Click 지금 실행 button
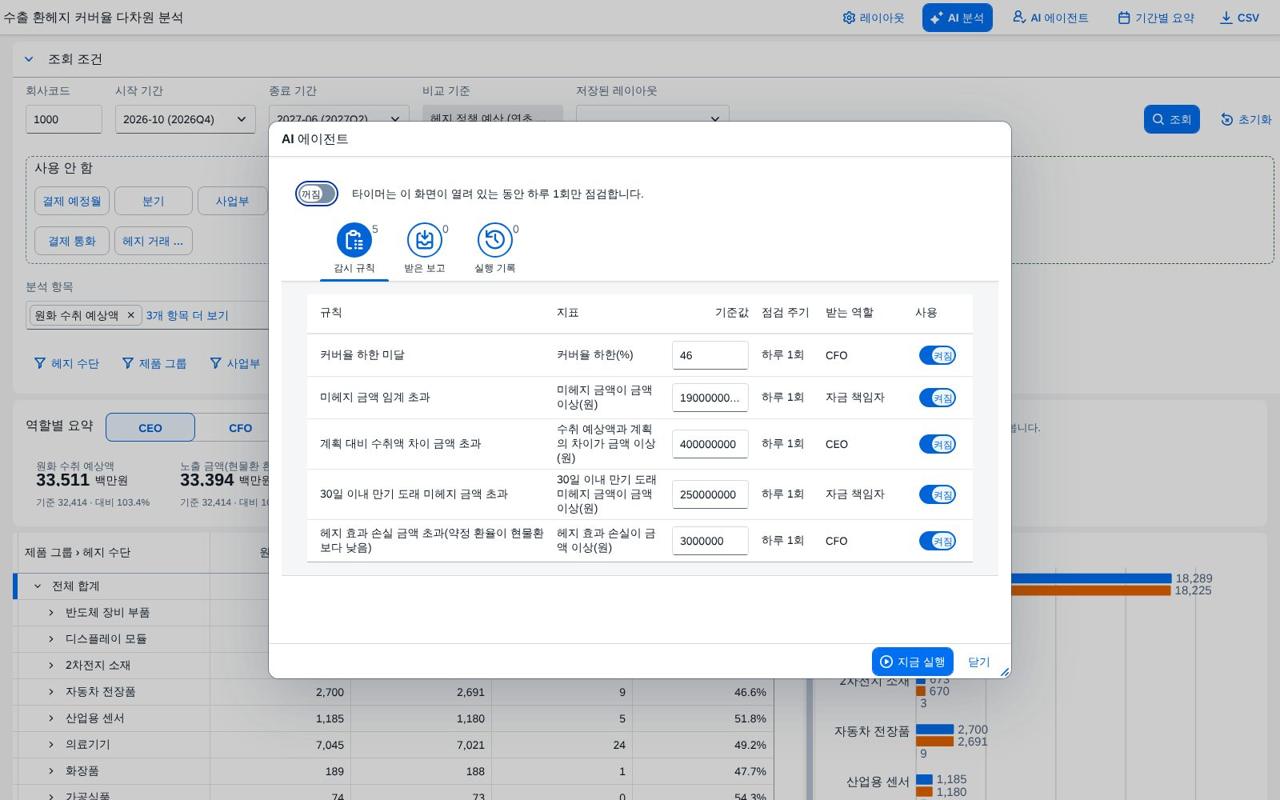 pos(912,662)
